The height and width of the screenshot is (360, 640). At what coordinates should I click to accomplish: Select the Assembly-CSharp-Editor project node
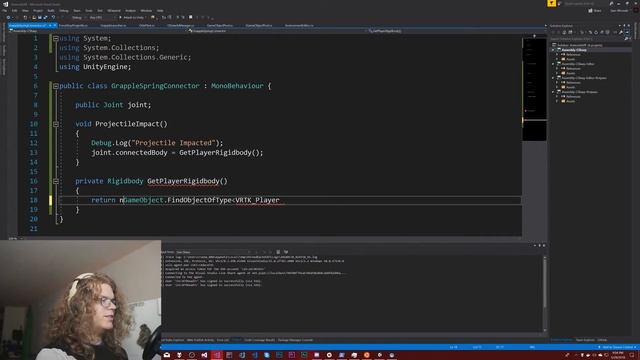pos(578,64)
